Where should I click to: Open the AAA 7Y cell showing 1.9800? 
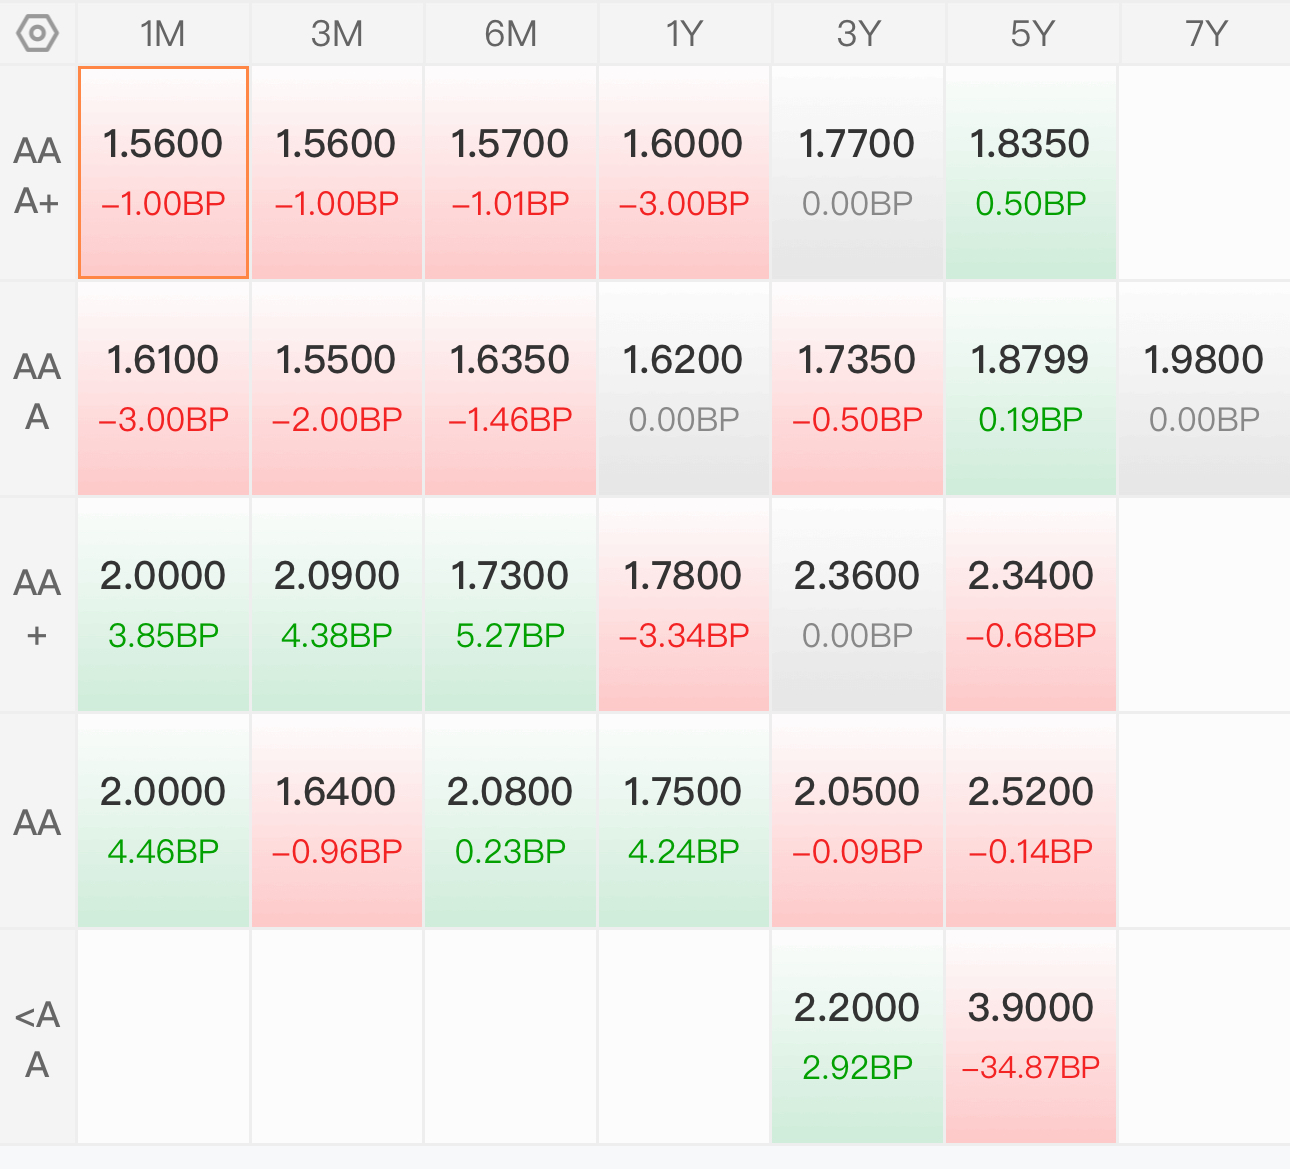tap(1204, 389)
